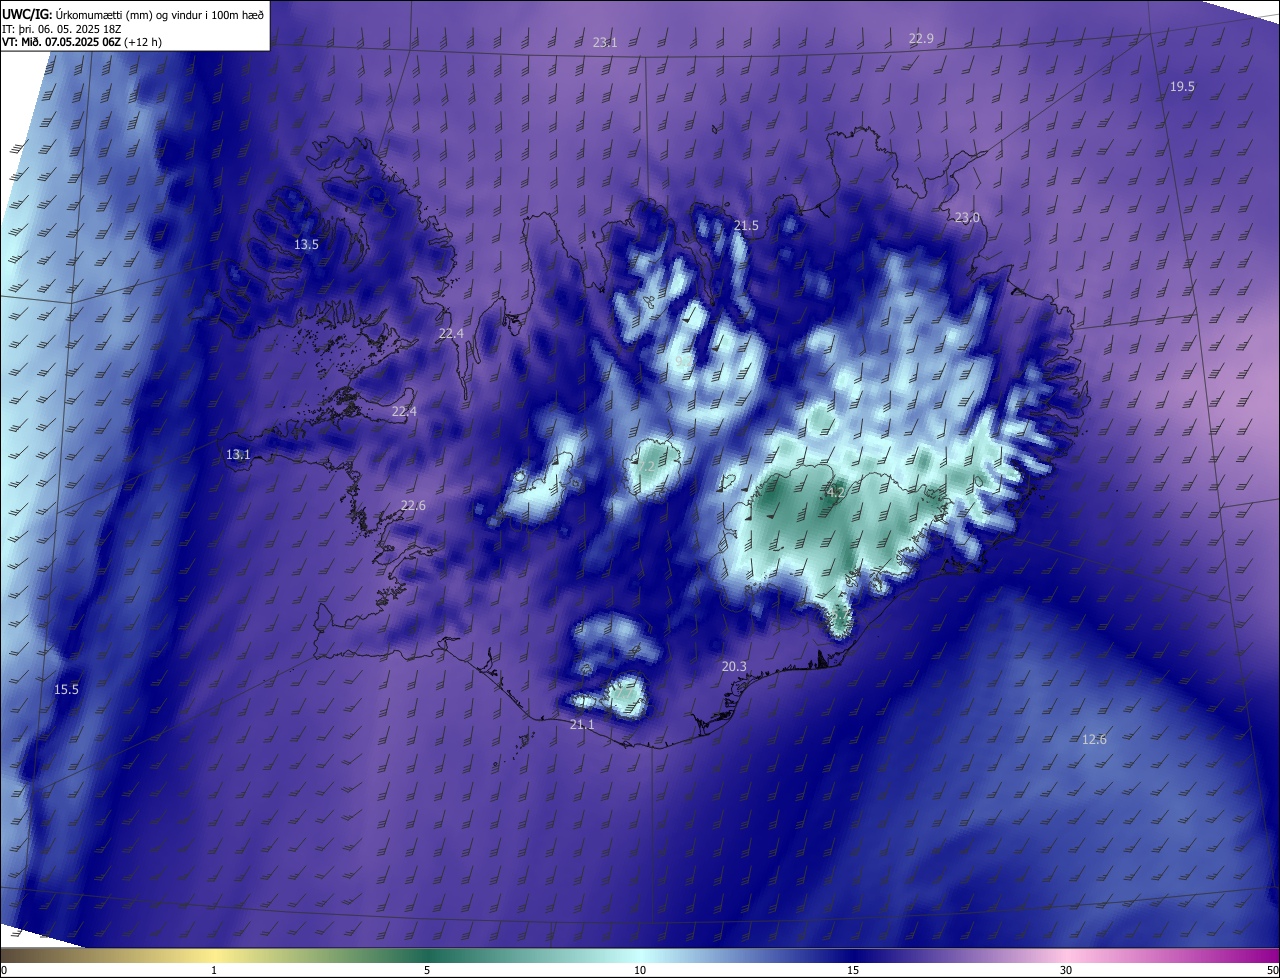Click the 19.5 value on the map
The image size is (1280, 978).
[1182, 87]
